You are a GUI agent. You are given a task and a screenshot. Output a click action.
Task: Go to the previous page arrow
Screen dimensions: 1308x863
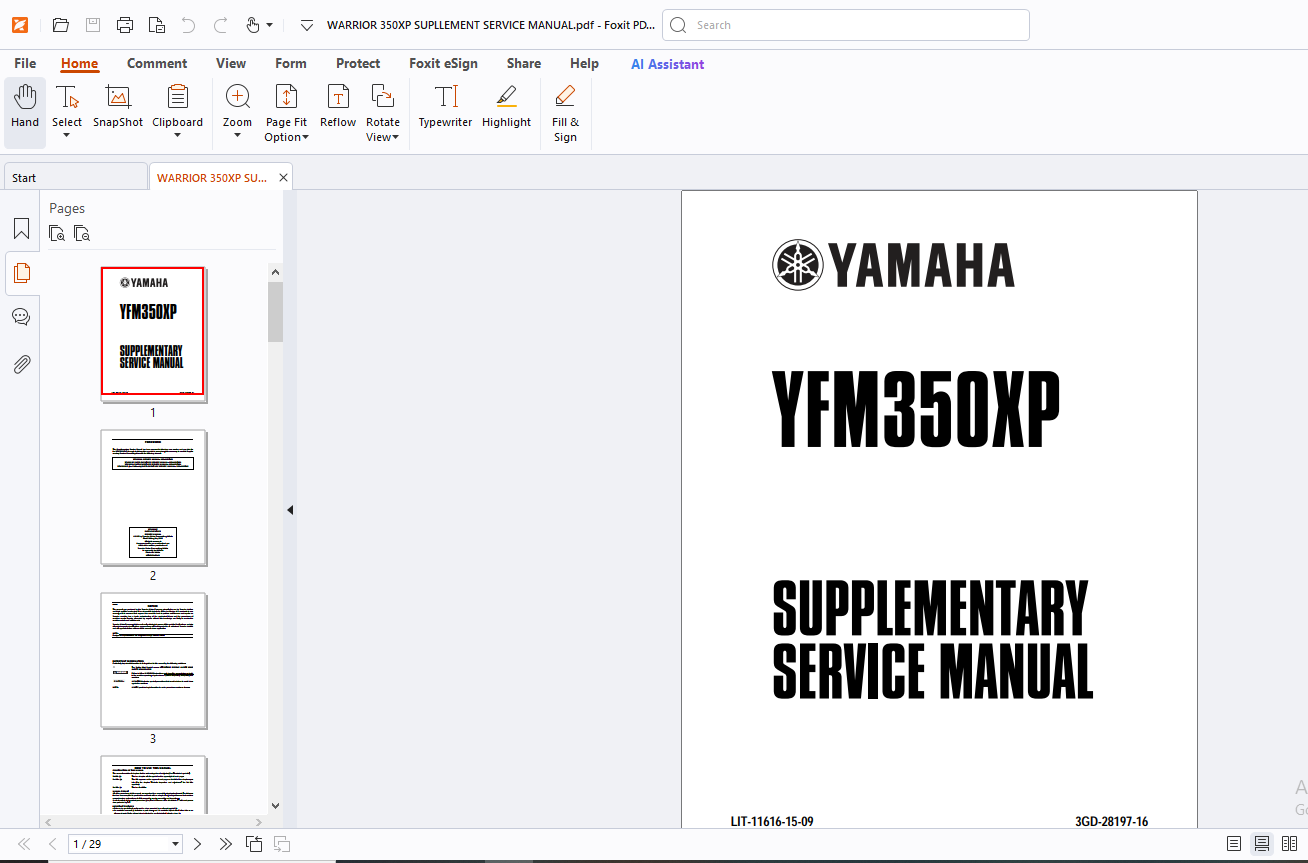coord(53,844)
